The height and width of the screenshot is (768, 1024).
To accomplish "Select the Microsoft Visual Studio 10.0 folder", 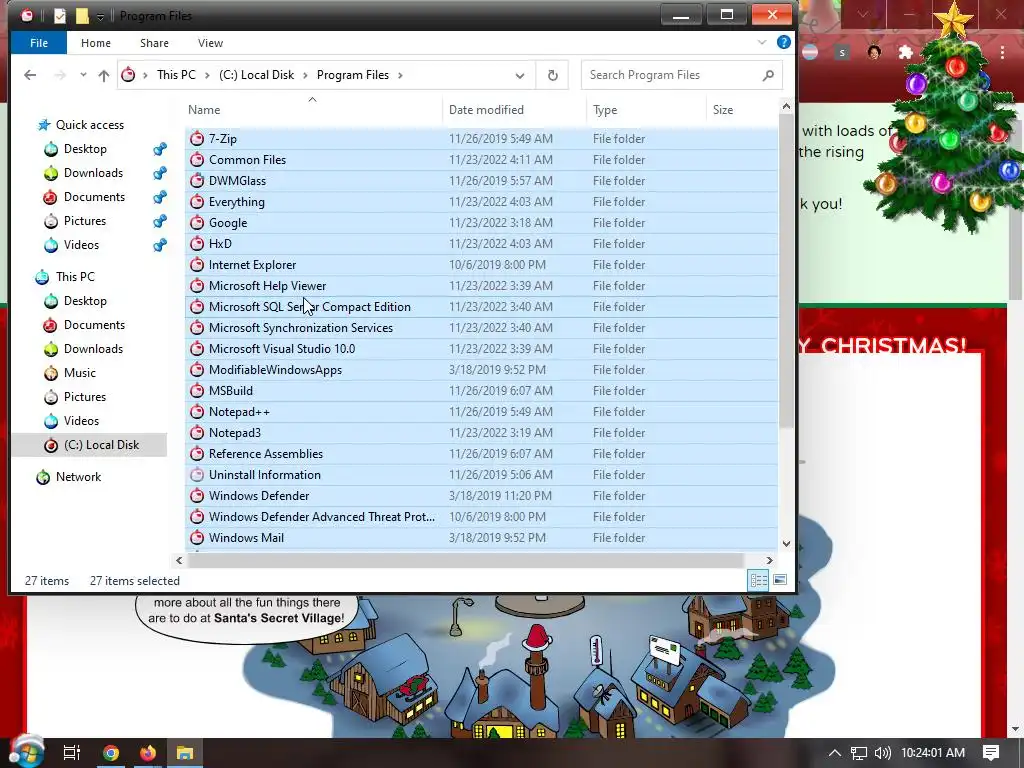I will tap(282, 349).
